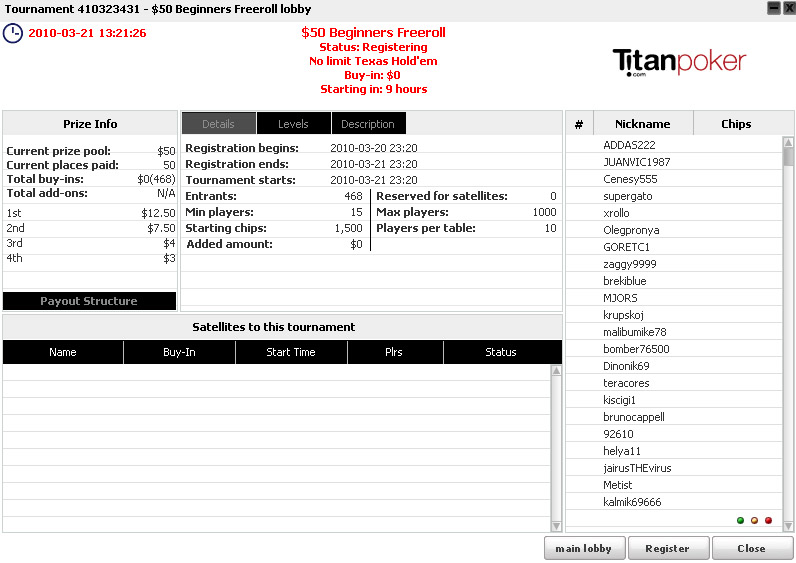Open the Description tab
This screenshot has height=563, width=796.
(x=368, y=124)
